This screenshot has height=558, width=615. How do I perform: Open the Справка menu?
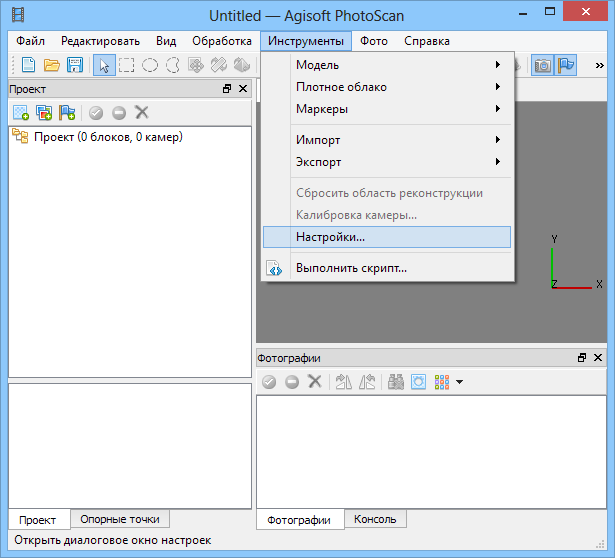click(x=427, y=41)
